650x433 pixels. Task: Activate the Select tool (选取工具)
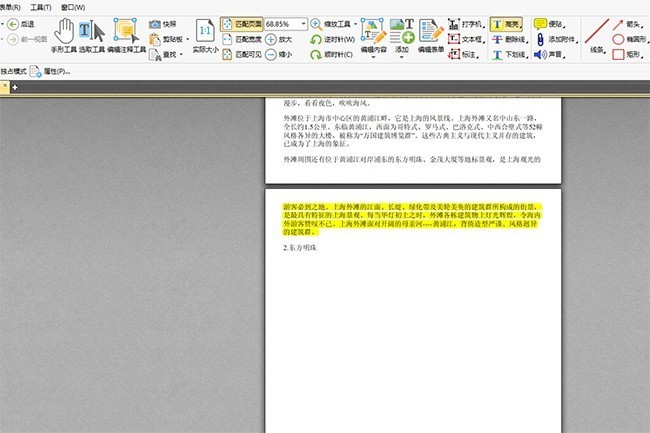click(92, 36)
